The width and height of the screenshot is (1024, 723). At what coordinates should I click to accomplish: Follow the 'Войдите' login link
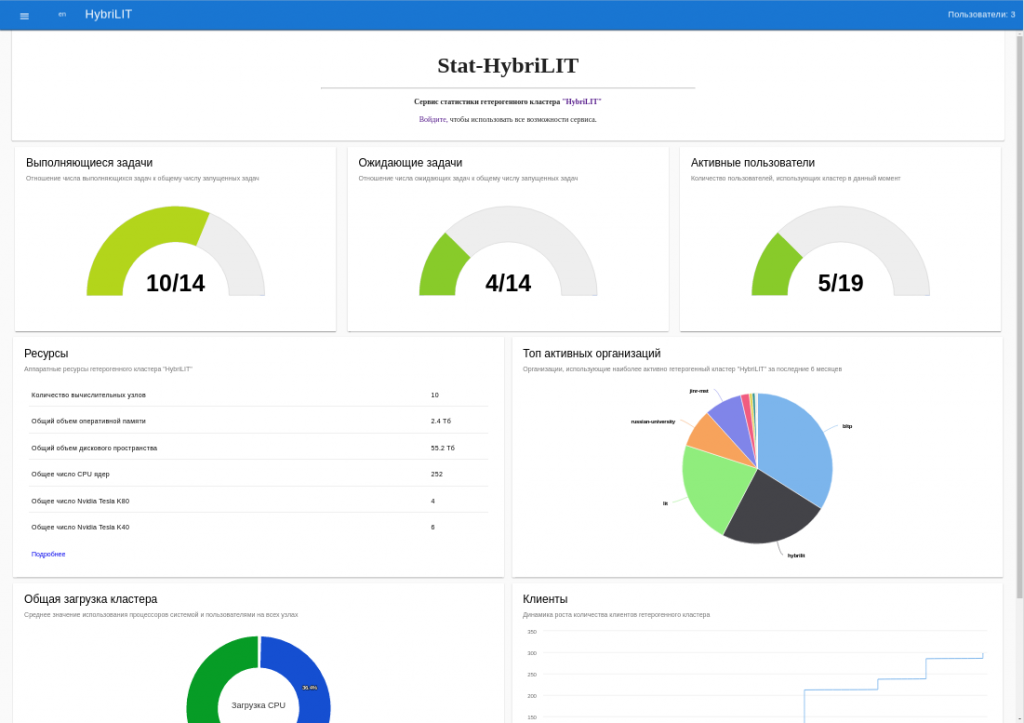click(432, 120)
